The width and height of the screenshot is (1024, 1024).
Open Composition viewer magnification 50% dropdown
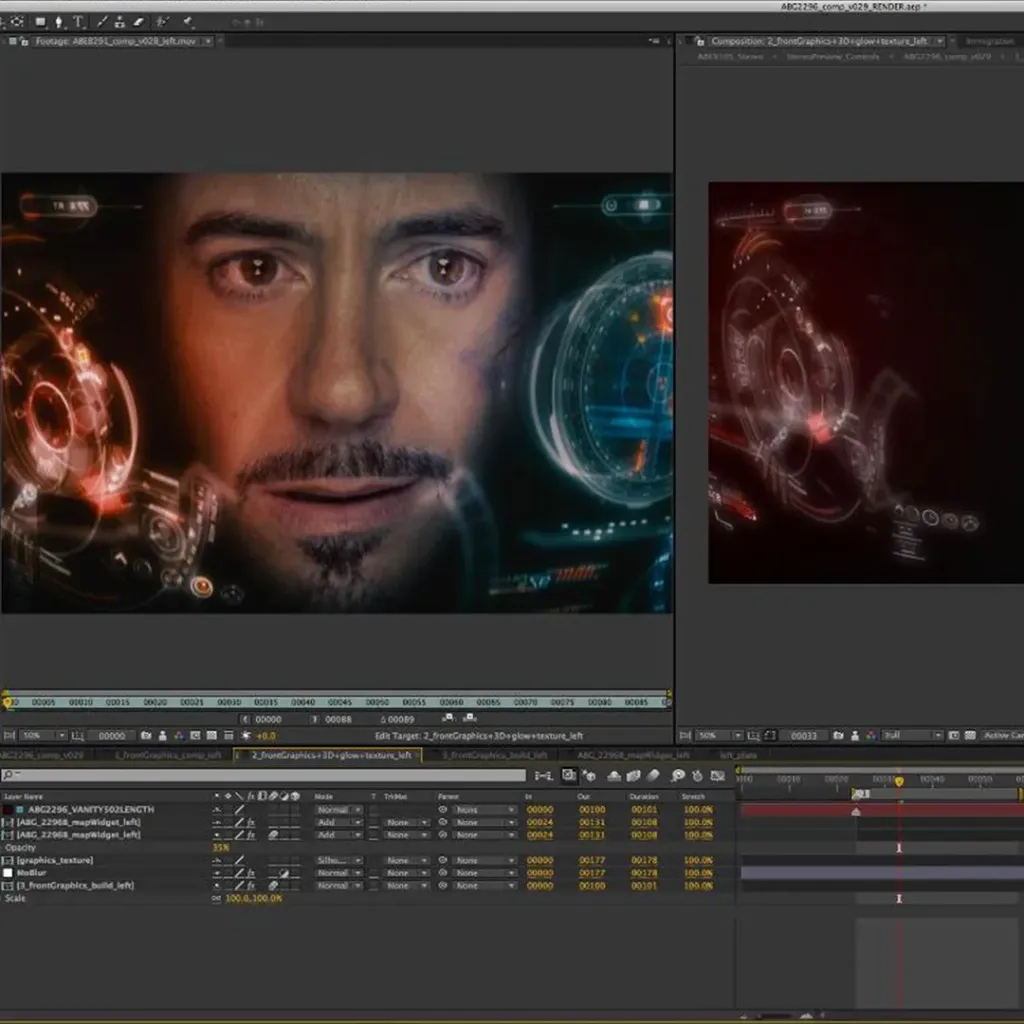[x=719, y=735]
